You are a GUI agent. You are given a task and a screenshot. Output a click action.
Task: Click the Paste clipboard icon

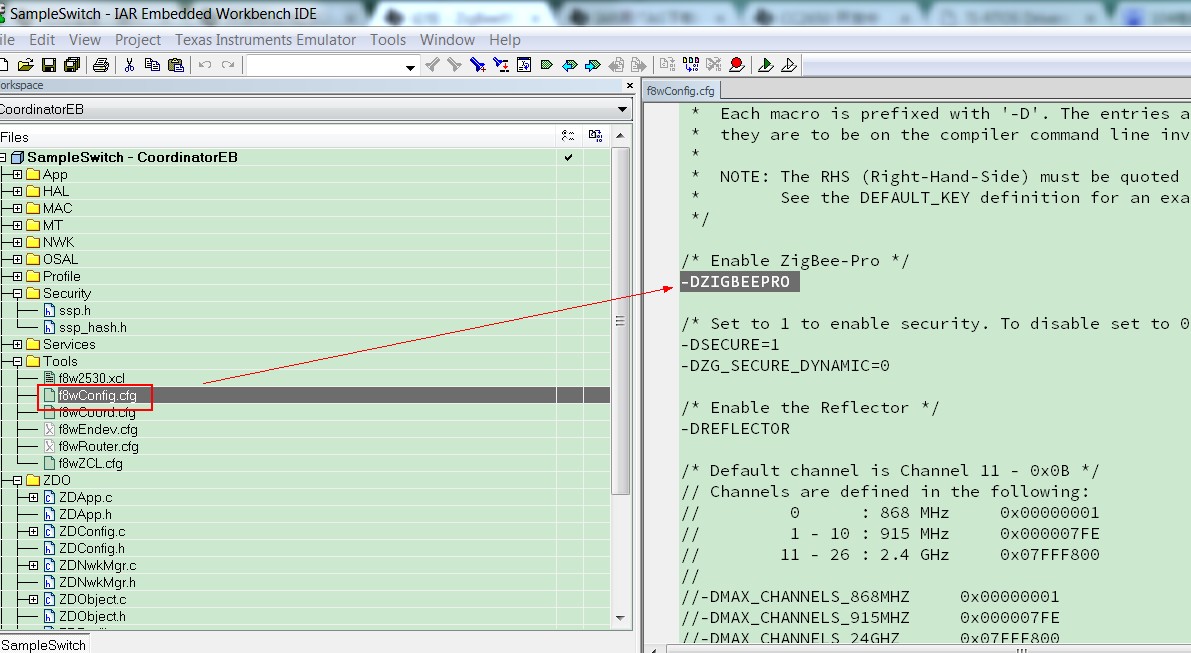[x=175, y=65]
